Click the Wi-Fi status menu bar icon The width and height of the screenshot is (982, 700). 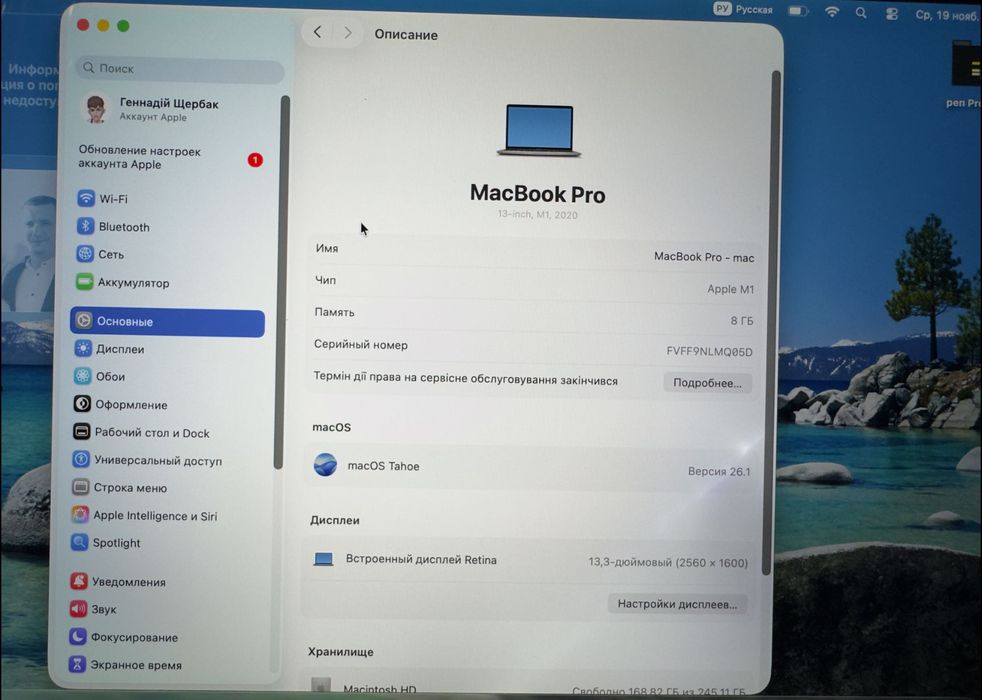coord(832,11)
